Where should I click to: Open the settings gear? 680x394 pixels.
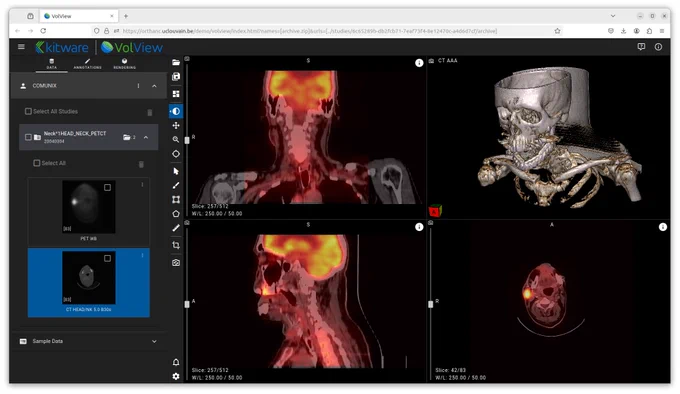(176, 376)
